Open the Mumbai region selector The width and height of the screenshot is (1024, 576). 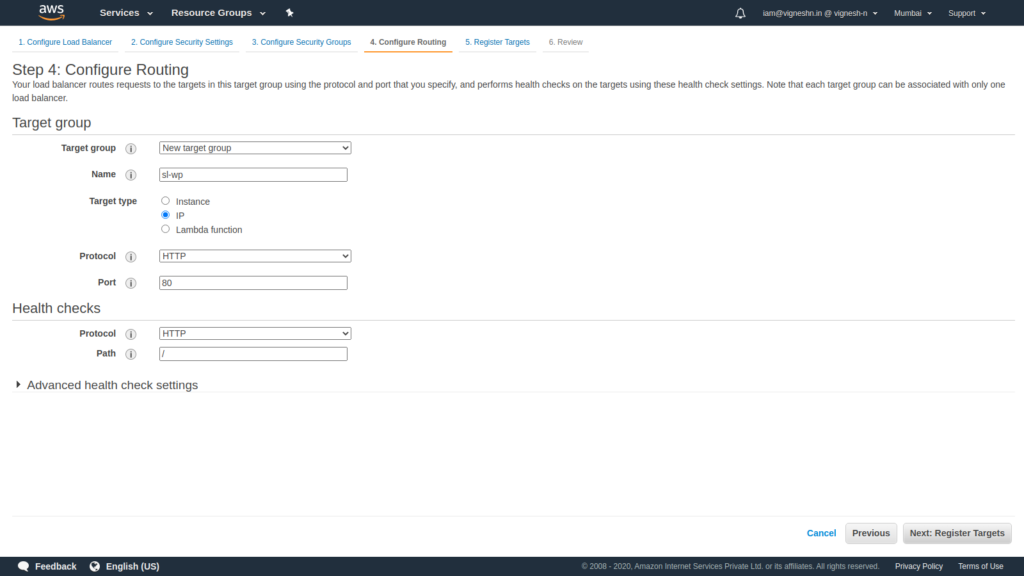pos(912,13)
